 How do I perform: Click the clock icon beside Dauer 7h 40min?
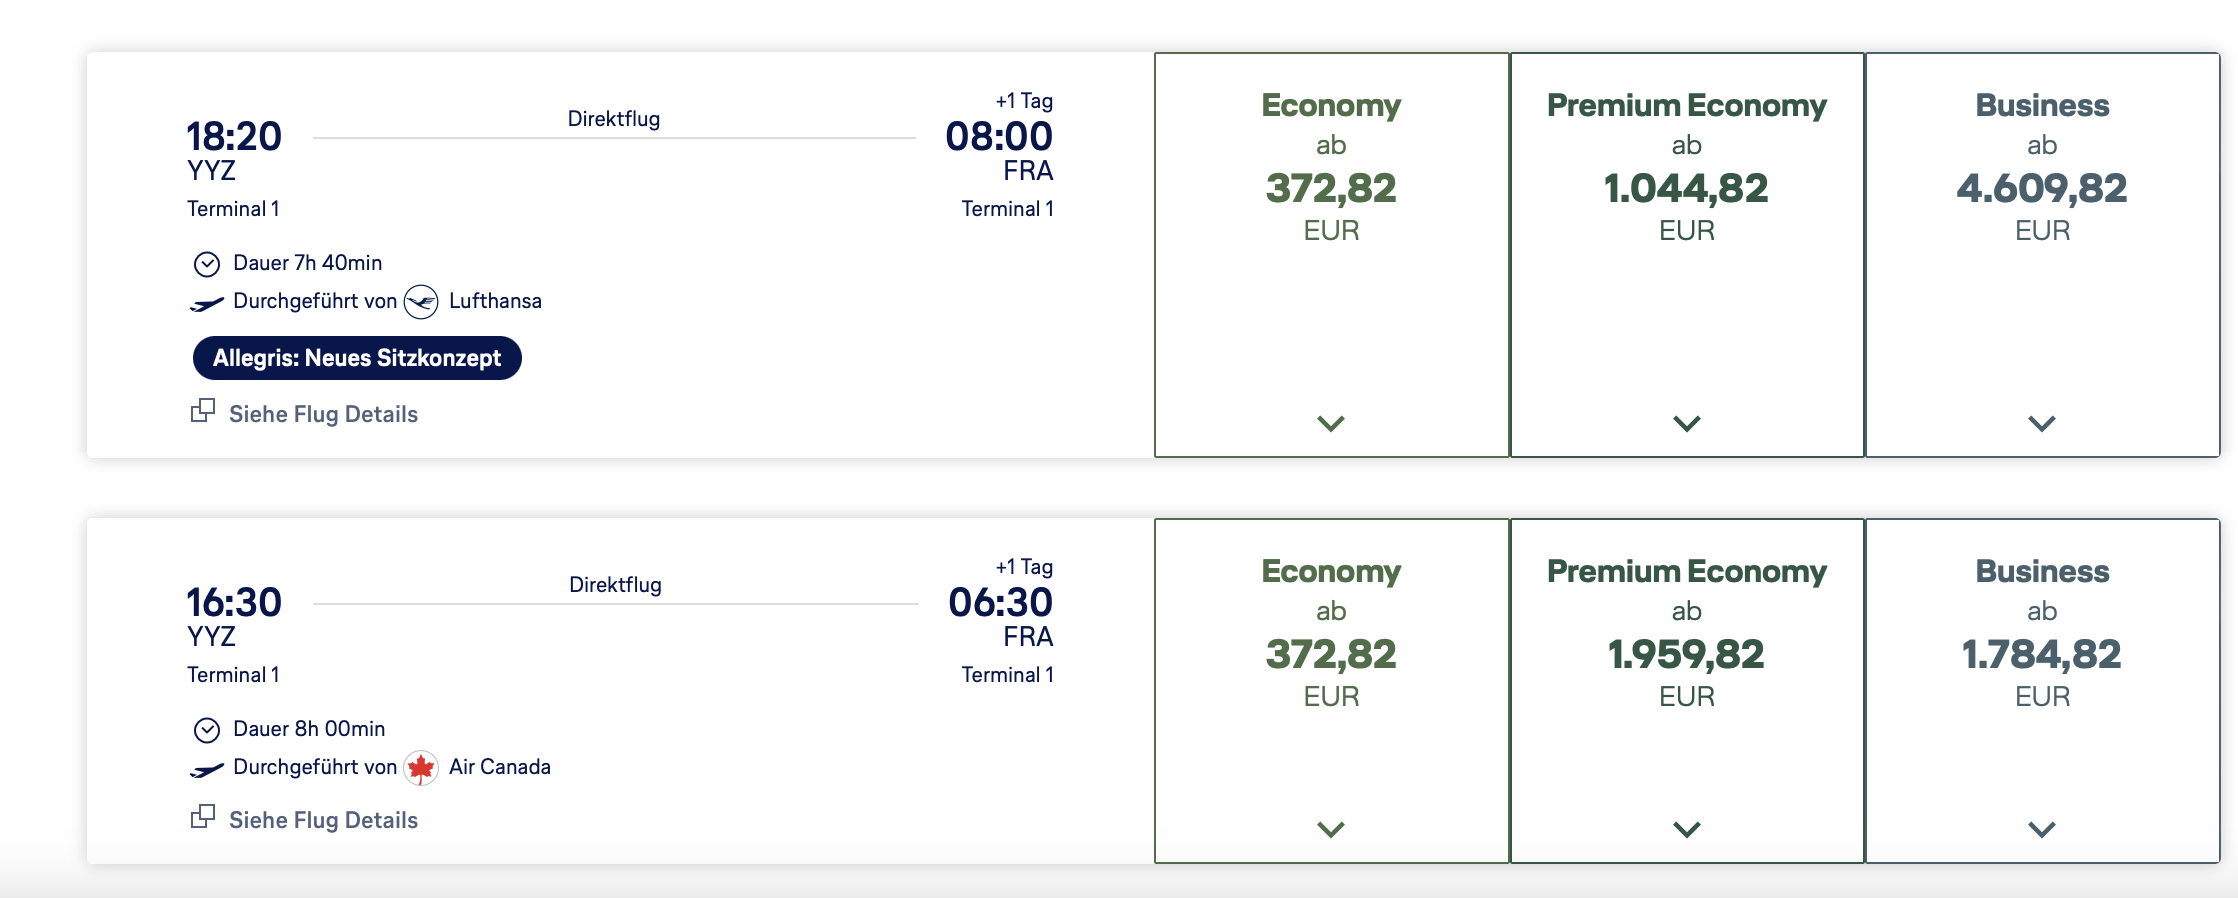[207, 264]
